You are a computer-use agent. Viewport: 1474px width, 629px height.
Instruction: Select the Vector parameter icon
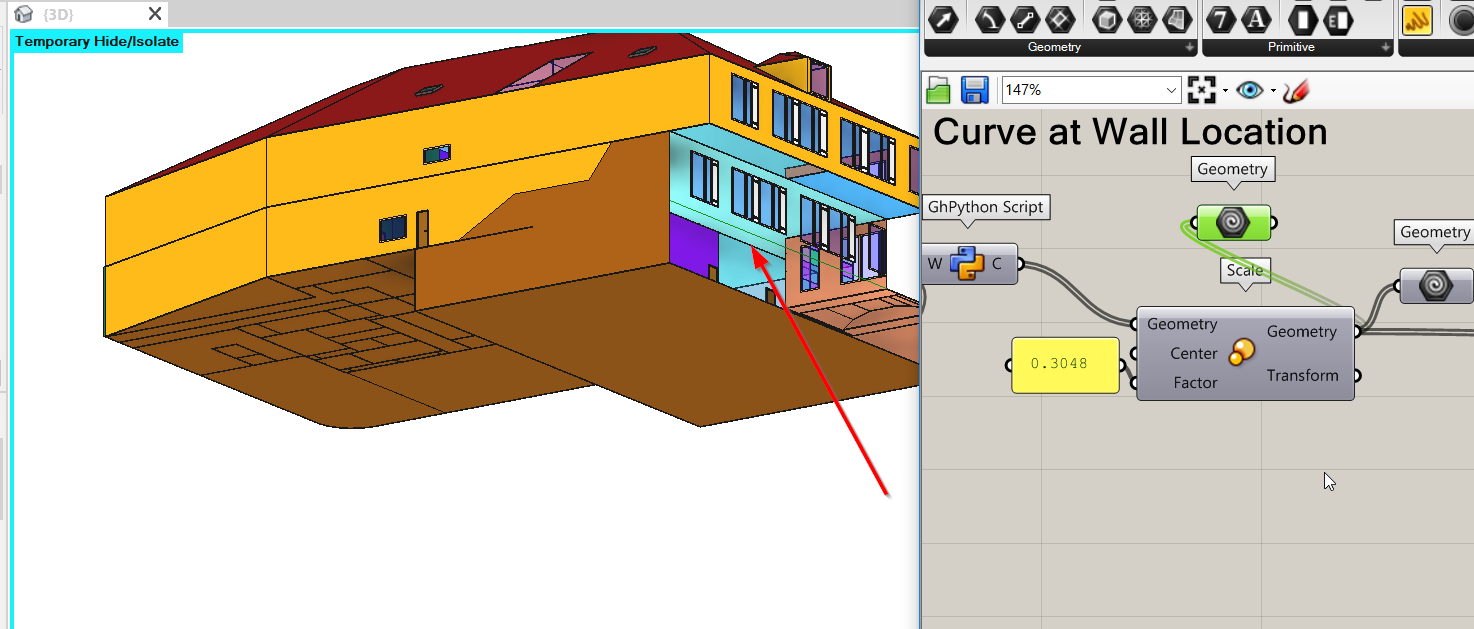click(x=944, y=19)
